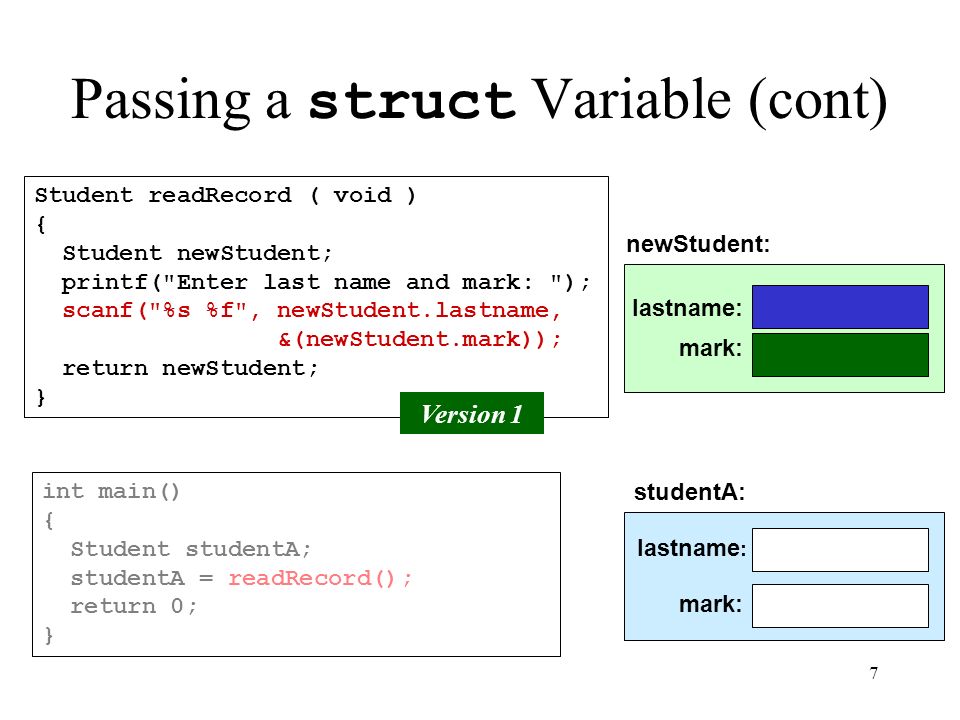Image resolution: width=960 pixels, height=720 pixels.
Task: Click the 'return 0;' line in main
Action: (x=133, y=606)
